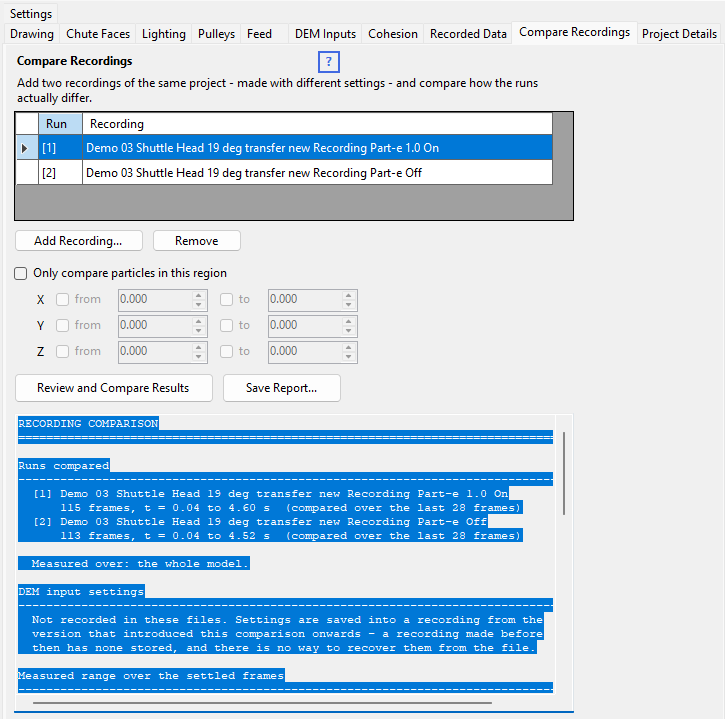Decrease Y from value with down arrow

pos(199,331)
